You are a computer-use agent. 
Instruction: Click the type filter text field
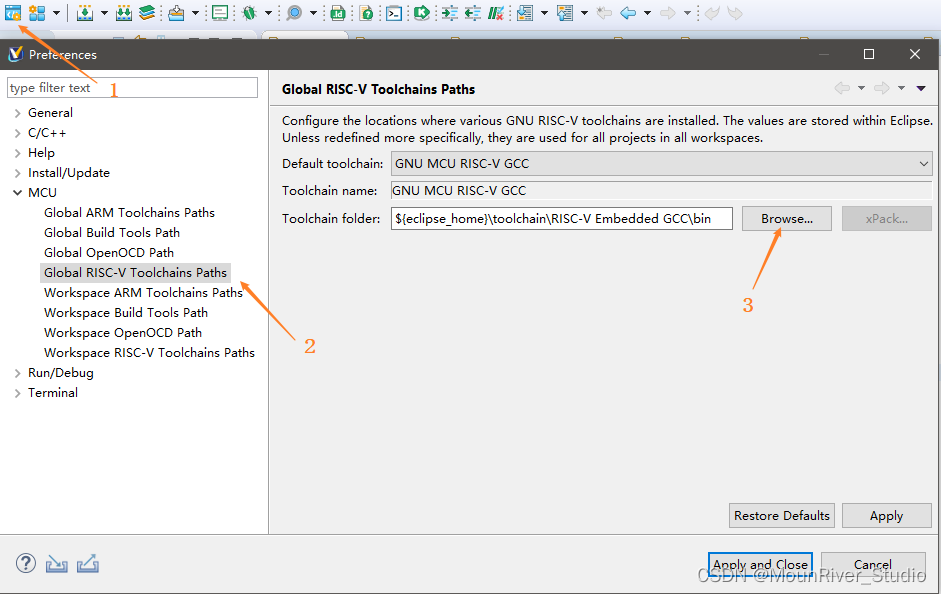tap(132, 88)
